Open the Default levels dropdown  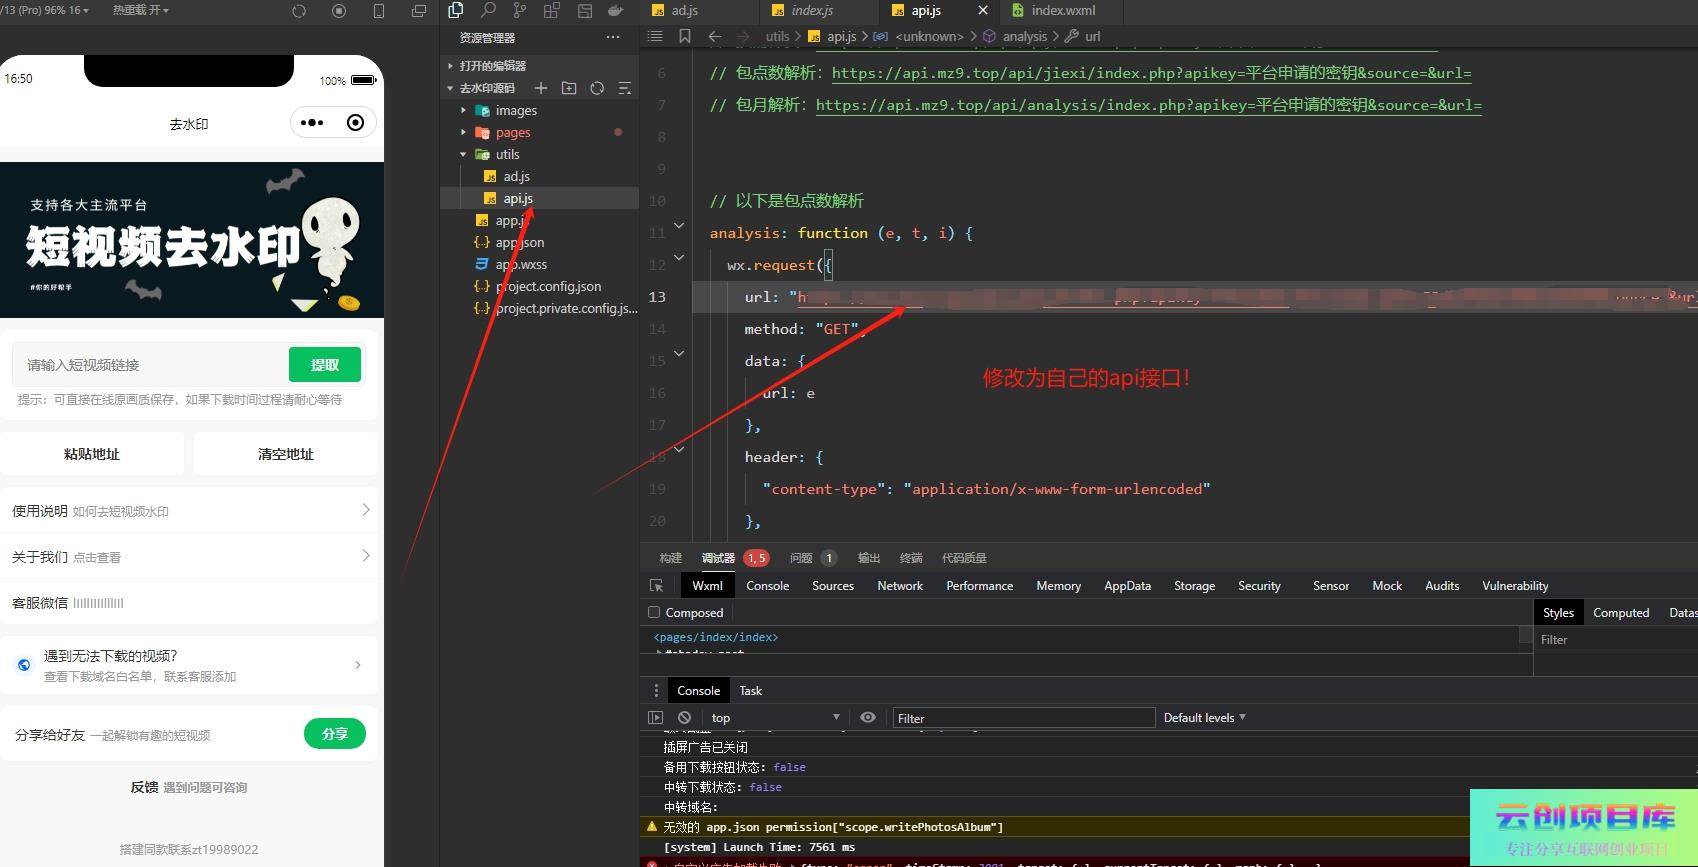pos(1204,718)
